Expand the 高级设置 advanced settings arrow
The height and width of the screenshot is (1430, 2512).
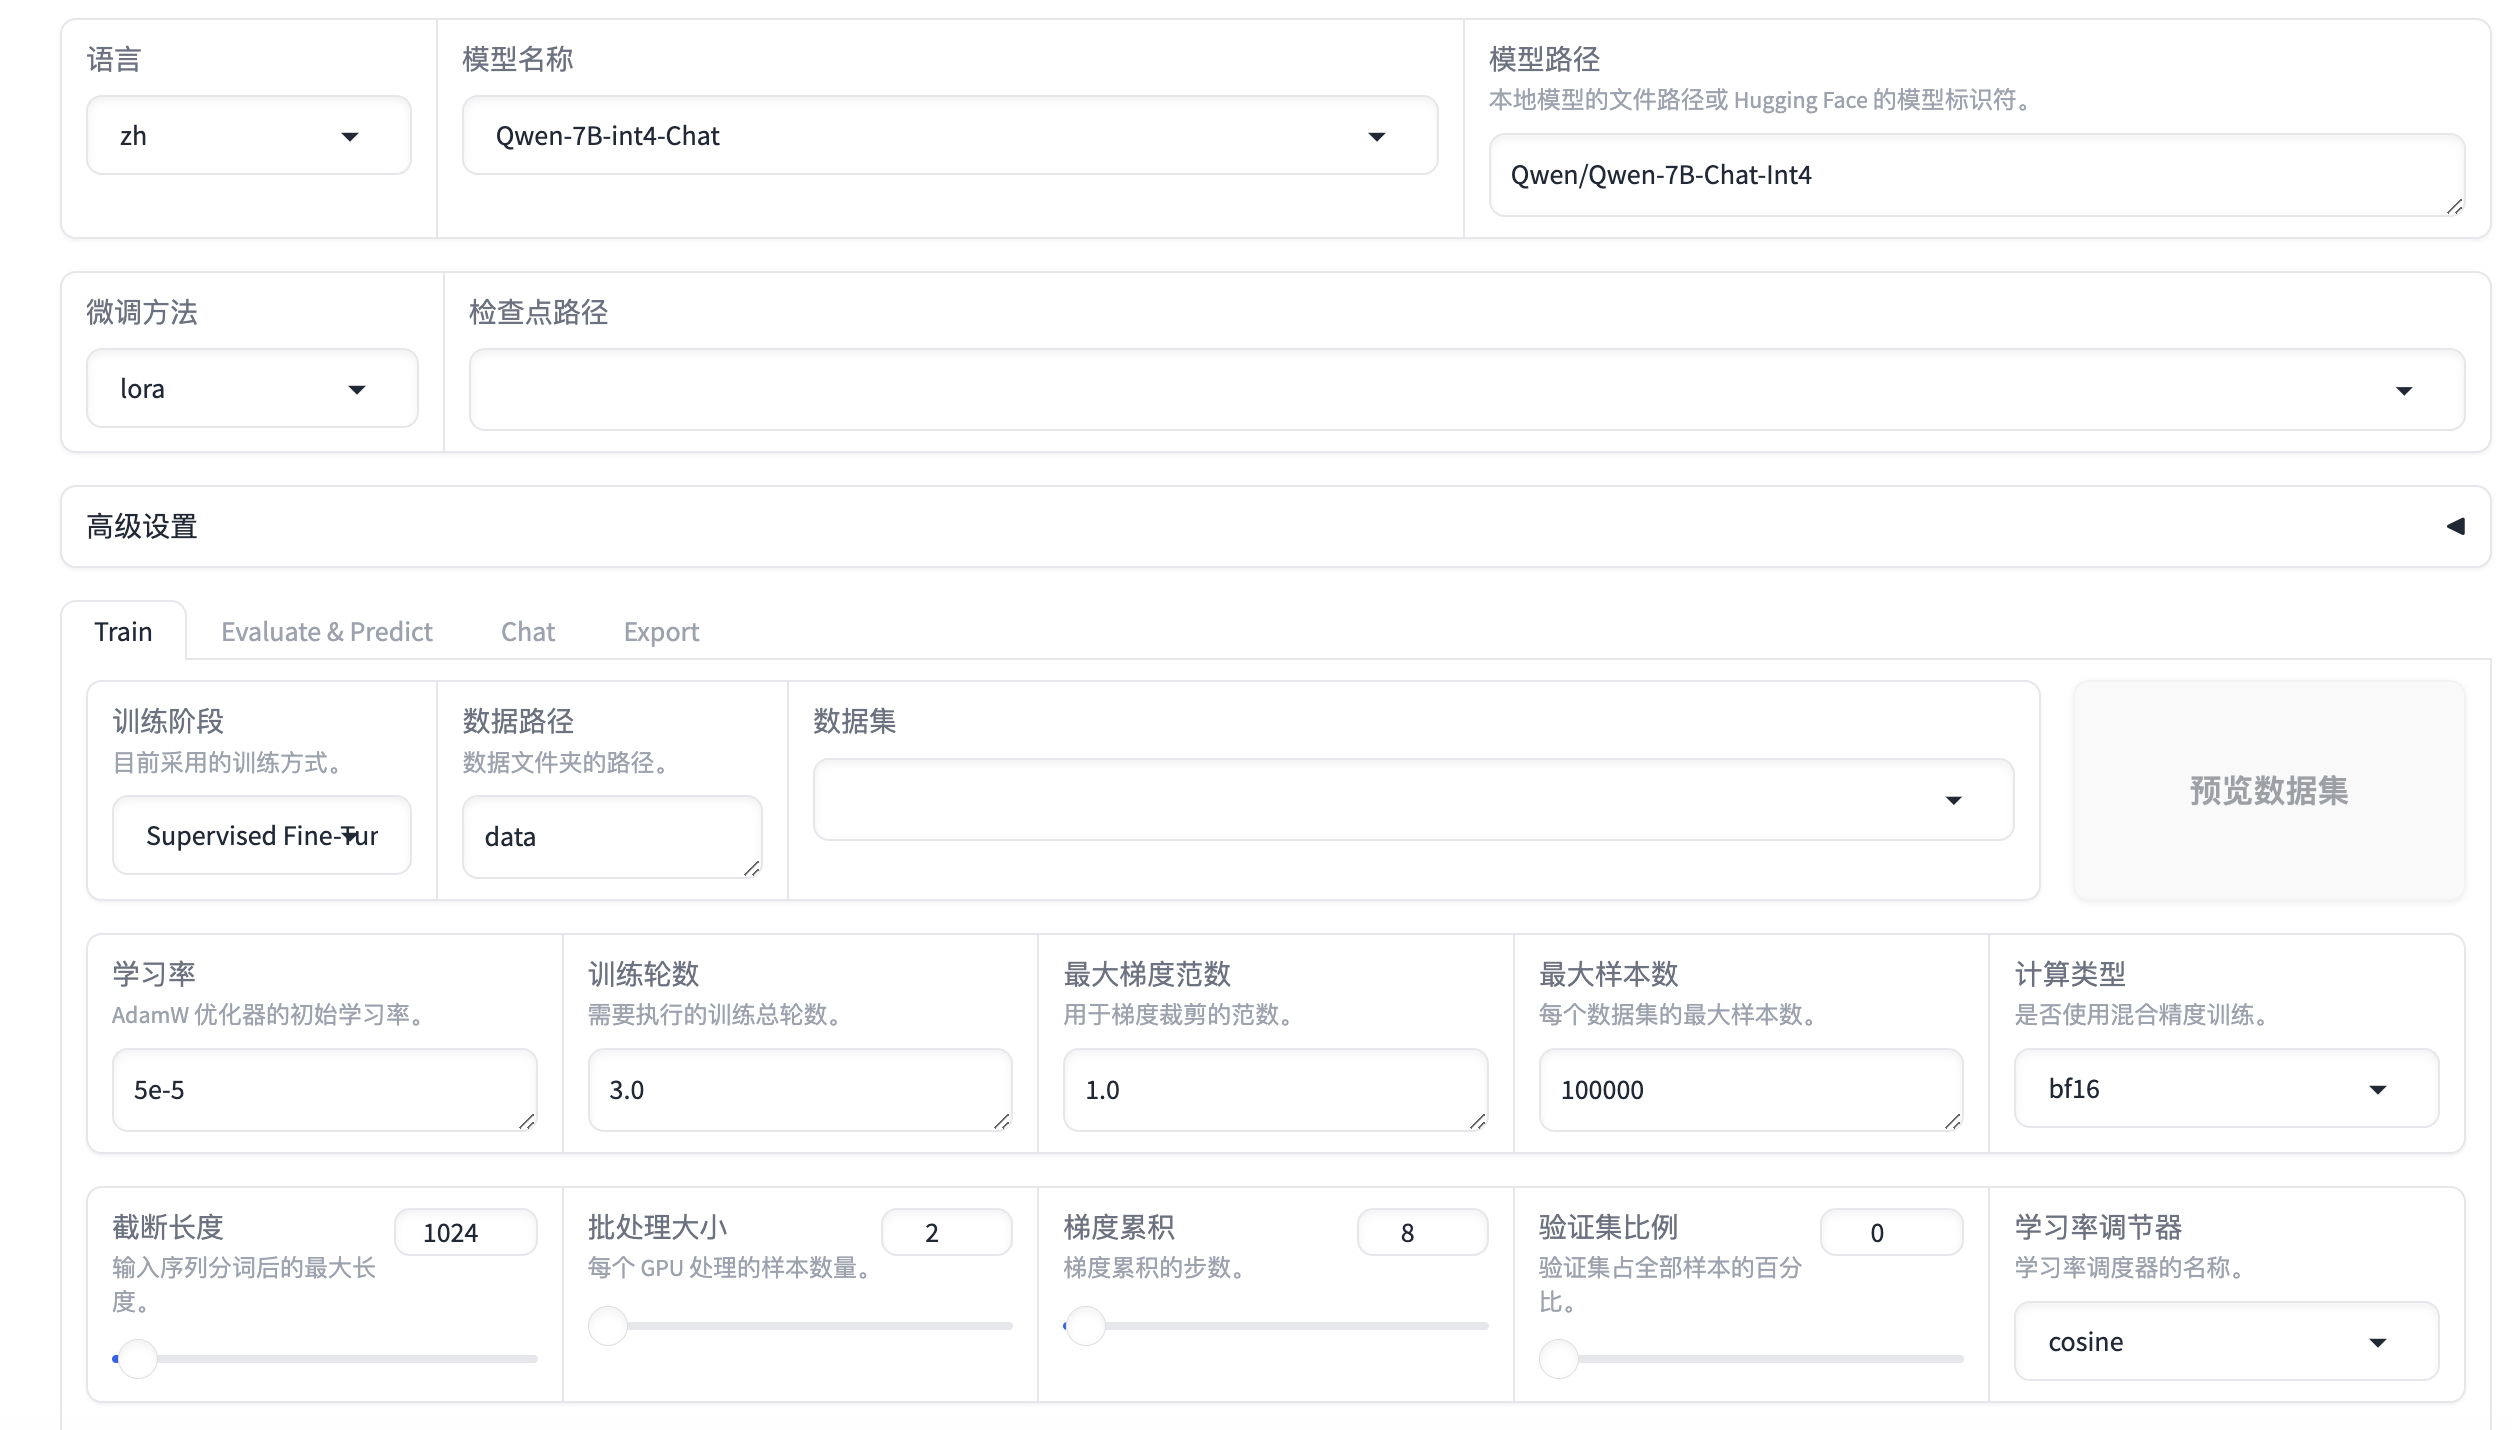pyautogui.click(x=2455, y=526)
